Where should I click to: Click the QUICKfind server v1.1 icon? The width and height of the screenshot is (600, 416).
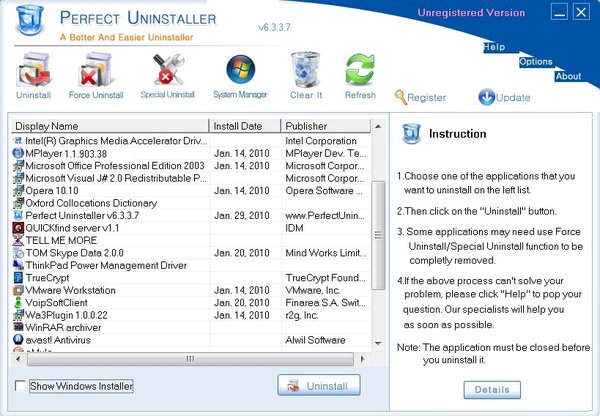pos(18,228)
